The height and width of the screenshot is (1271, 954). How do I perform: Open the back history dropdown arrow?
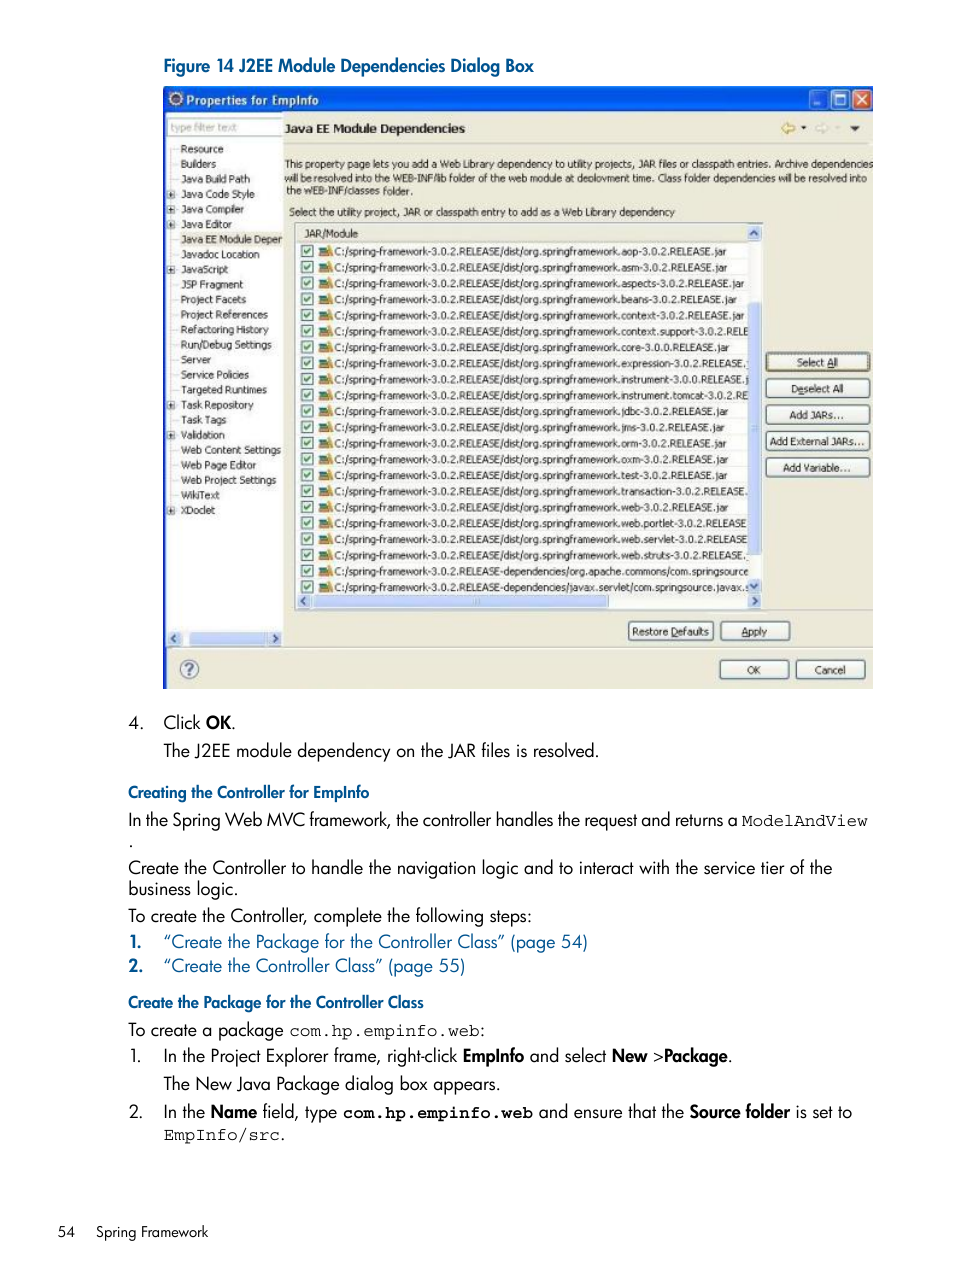pyautogui.click(x=803, y=128)
